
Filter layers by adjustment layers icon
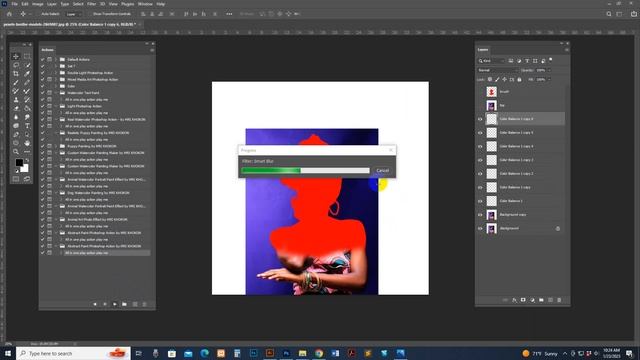(x=519, y=61)
